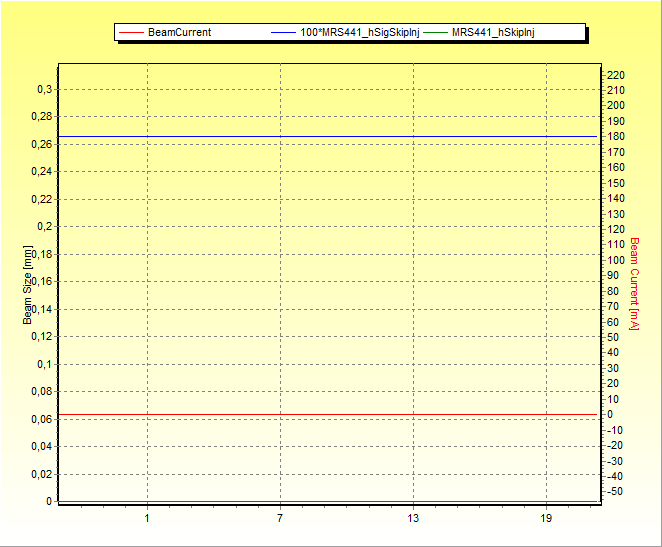Screen dimensions: 662x547
Task: Click x-axis tick label 13
Action: pos(413,518)
